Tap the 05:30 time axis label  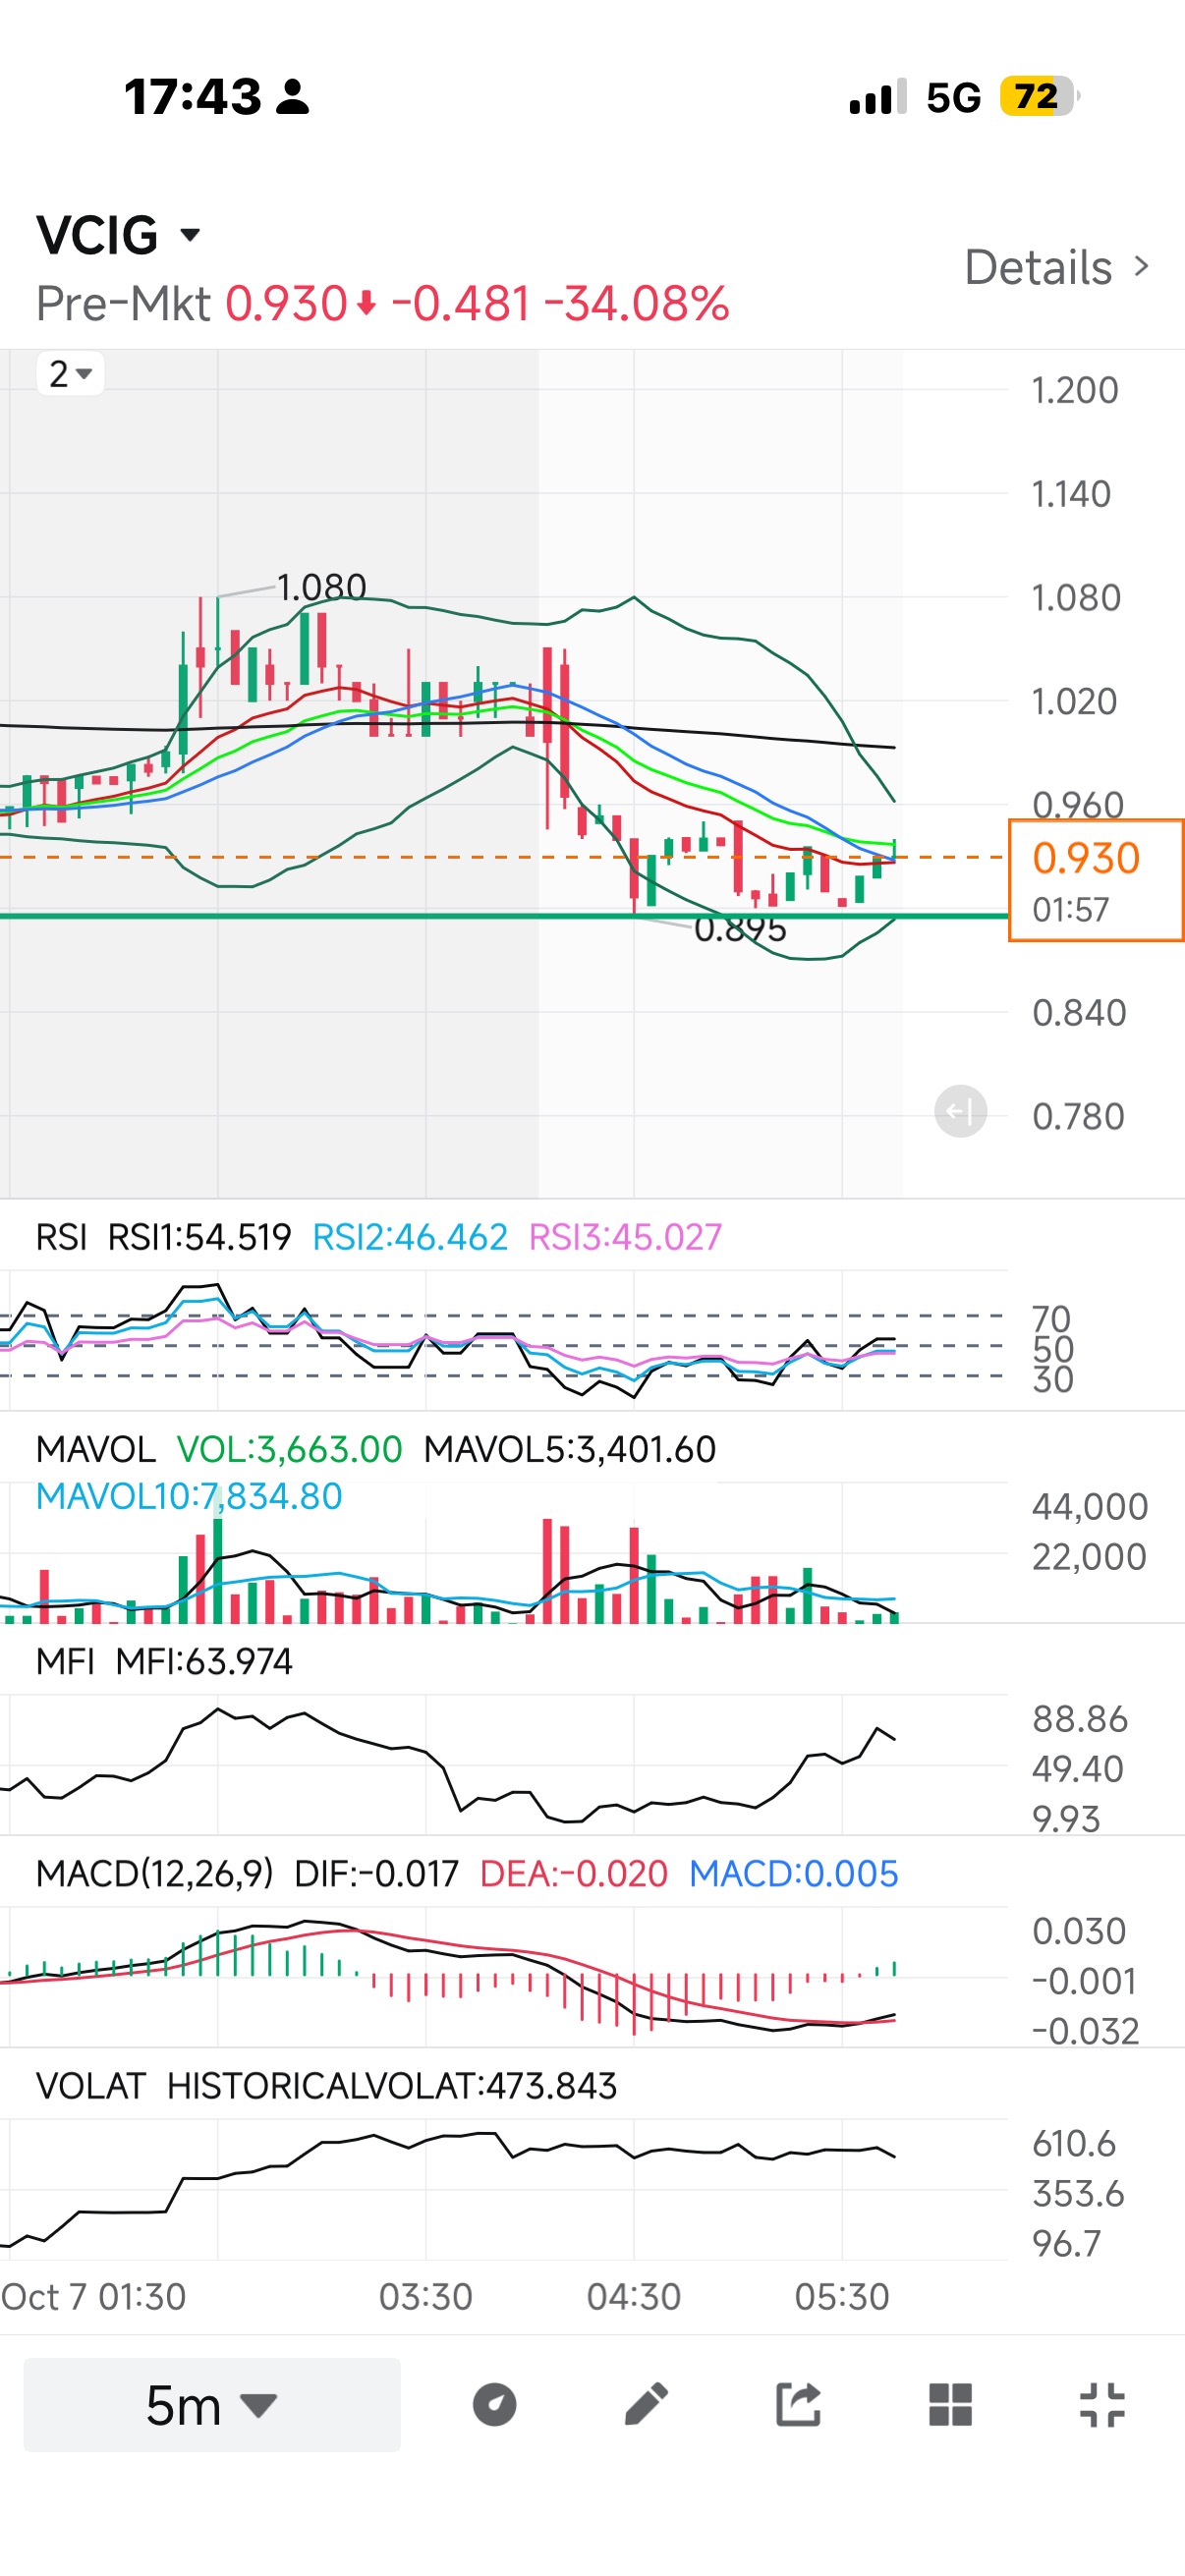click(x=842, y=2297)
